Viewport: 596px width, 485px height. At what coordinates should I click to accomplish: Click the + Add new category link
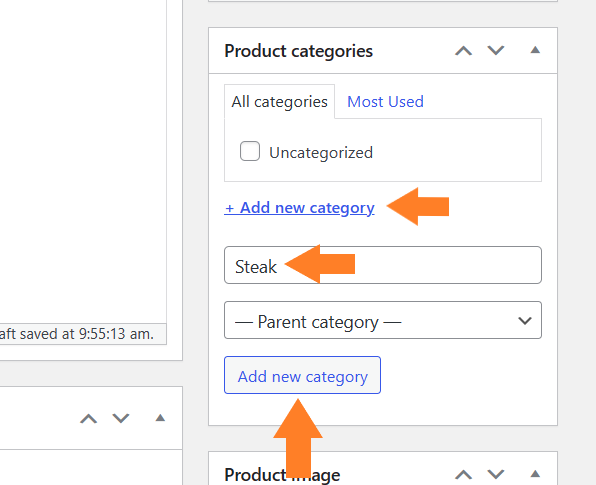(299, 208)
